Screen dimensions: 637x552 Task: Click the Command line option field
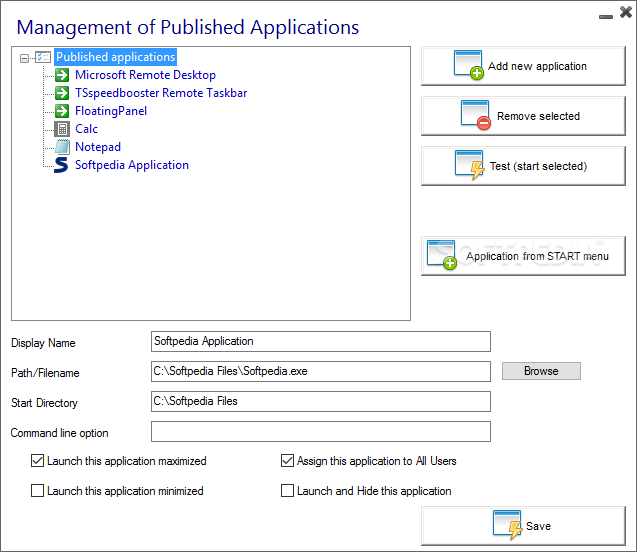pos(321,431)
